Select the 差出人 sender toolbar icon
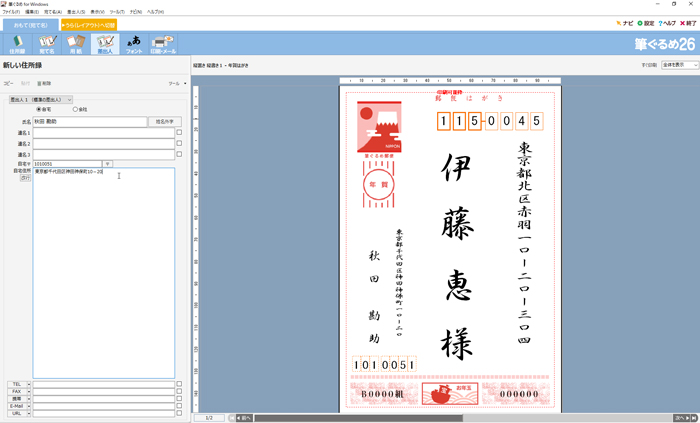Screen dimensions: 700x423 [105, 43]
